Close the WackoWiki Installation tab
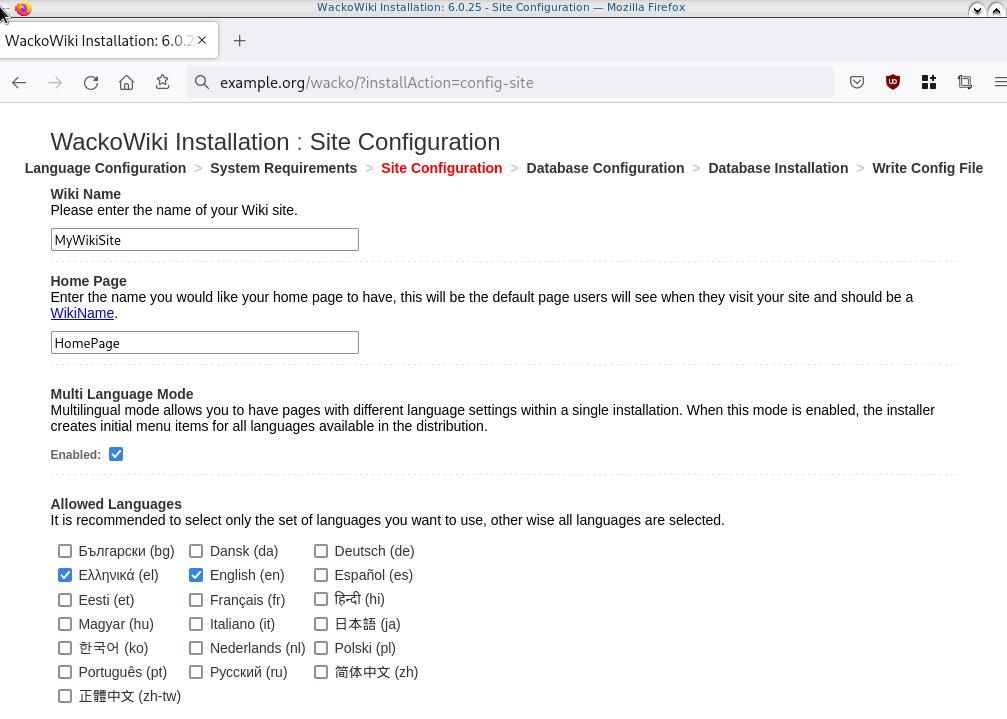The width and height of the screenshot is (1007, 719). (202, 41)
